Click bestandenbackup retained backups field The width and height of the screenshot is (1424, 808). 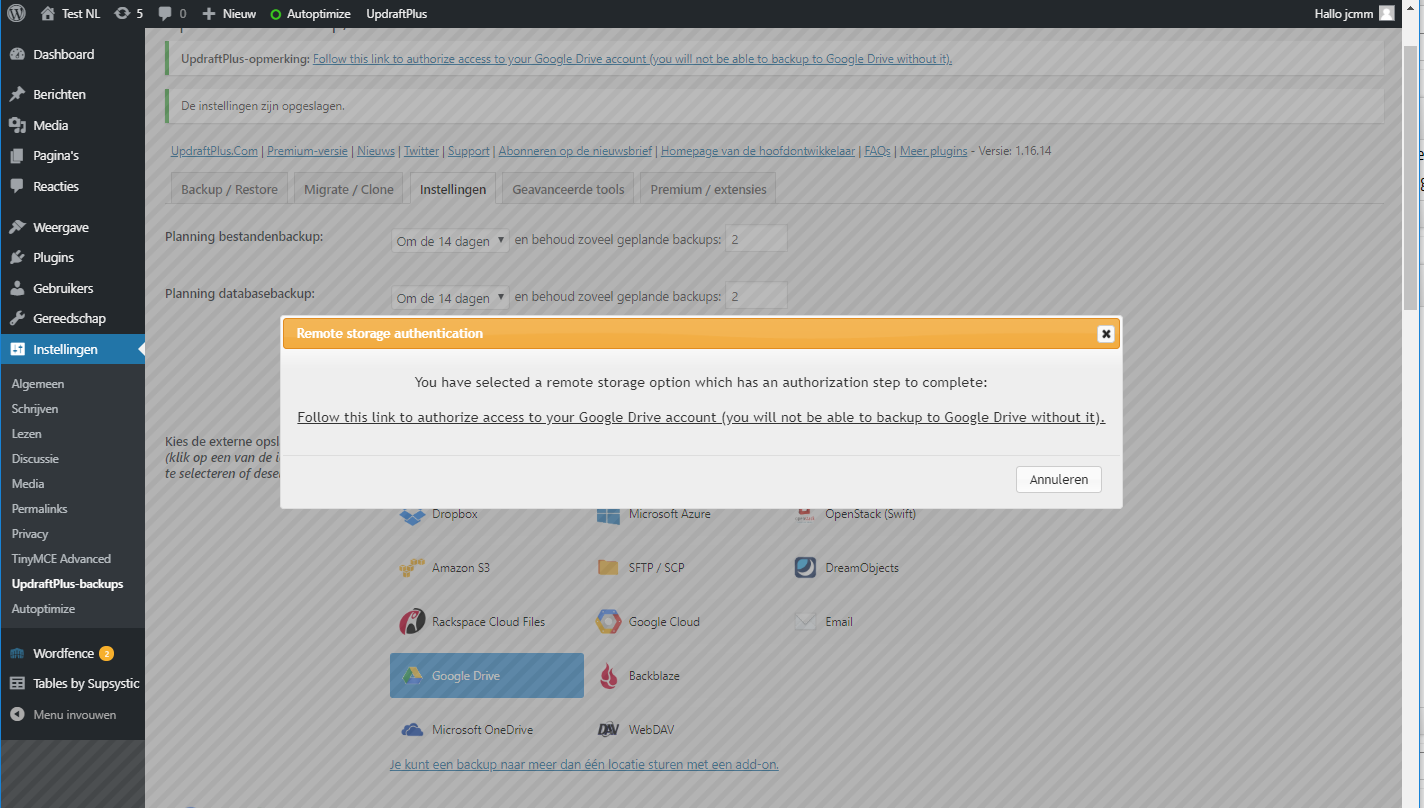click(756, 240)
